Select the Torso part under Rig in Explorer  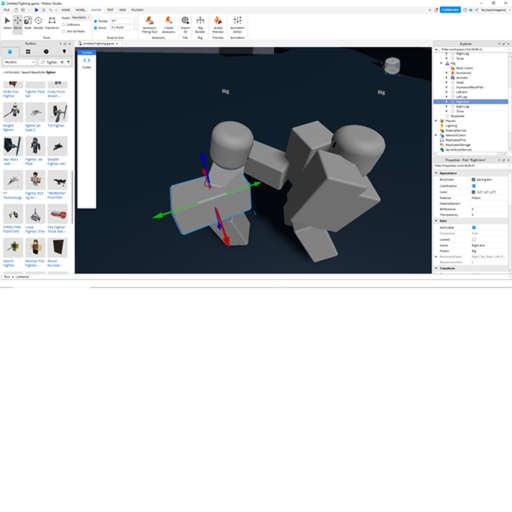tap(460, 111)
